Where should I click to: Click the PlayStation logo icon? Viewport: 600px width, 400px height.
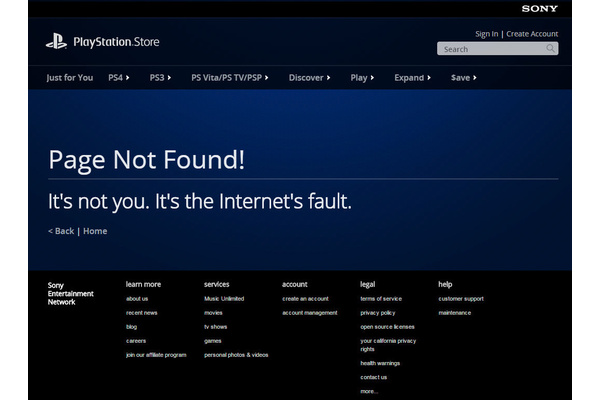click(57, 41)
